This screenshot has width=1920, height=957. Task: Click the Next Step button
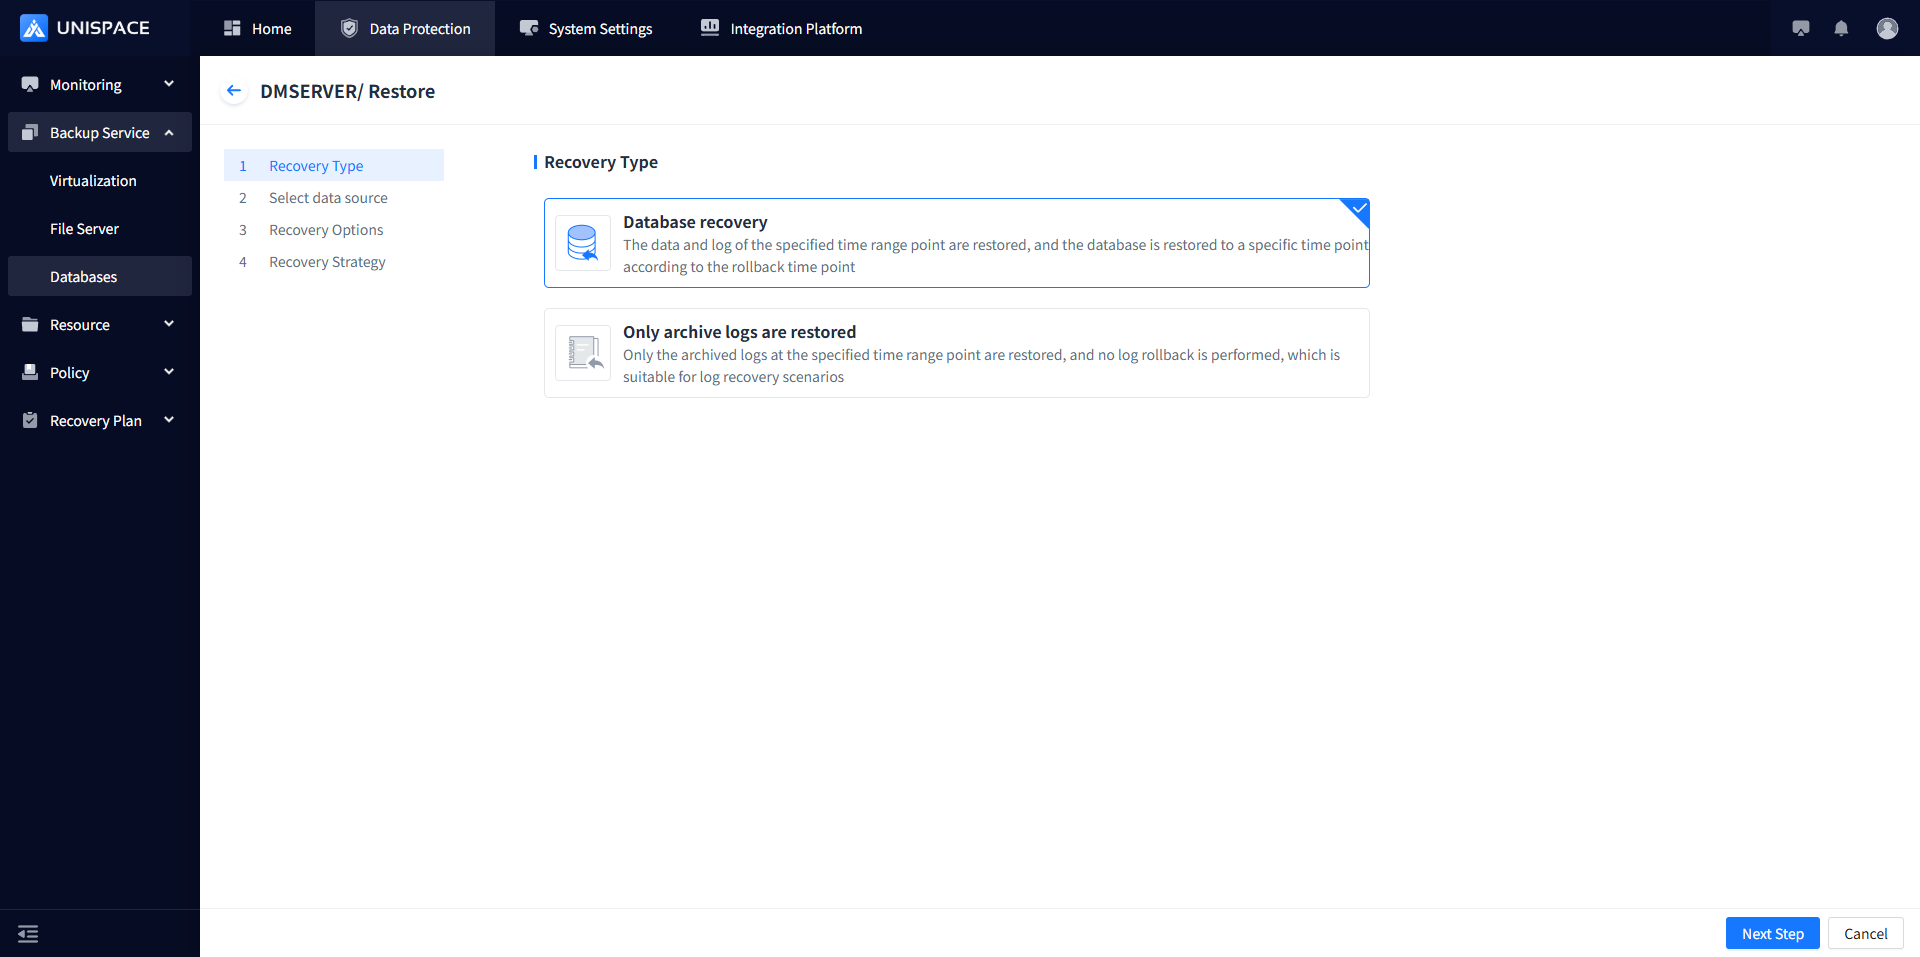(x=1773, y=933)
